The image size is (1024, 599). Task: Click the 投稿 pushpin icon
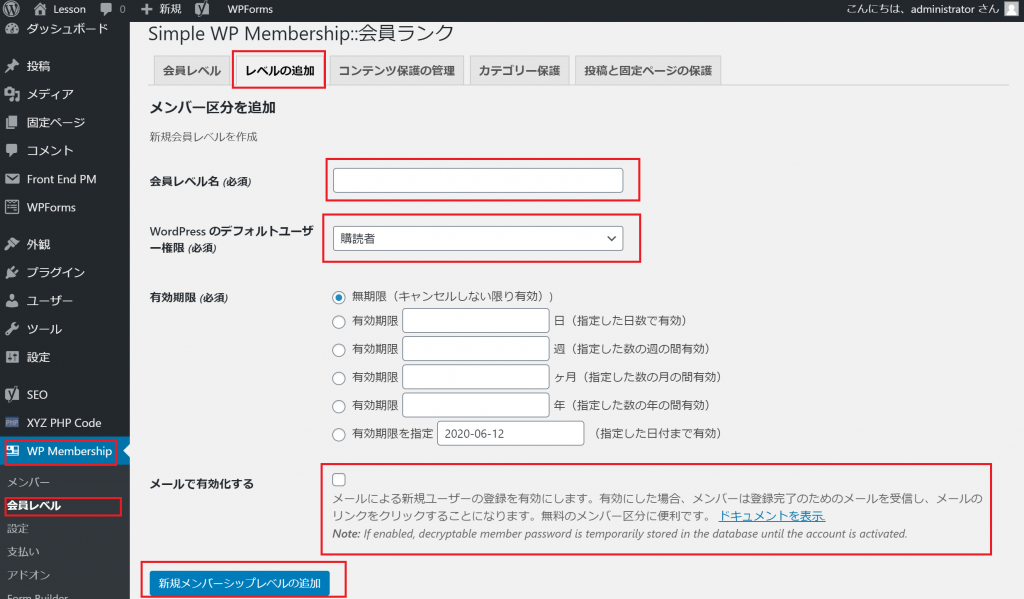pos(12,66)
